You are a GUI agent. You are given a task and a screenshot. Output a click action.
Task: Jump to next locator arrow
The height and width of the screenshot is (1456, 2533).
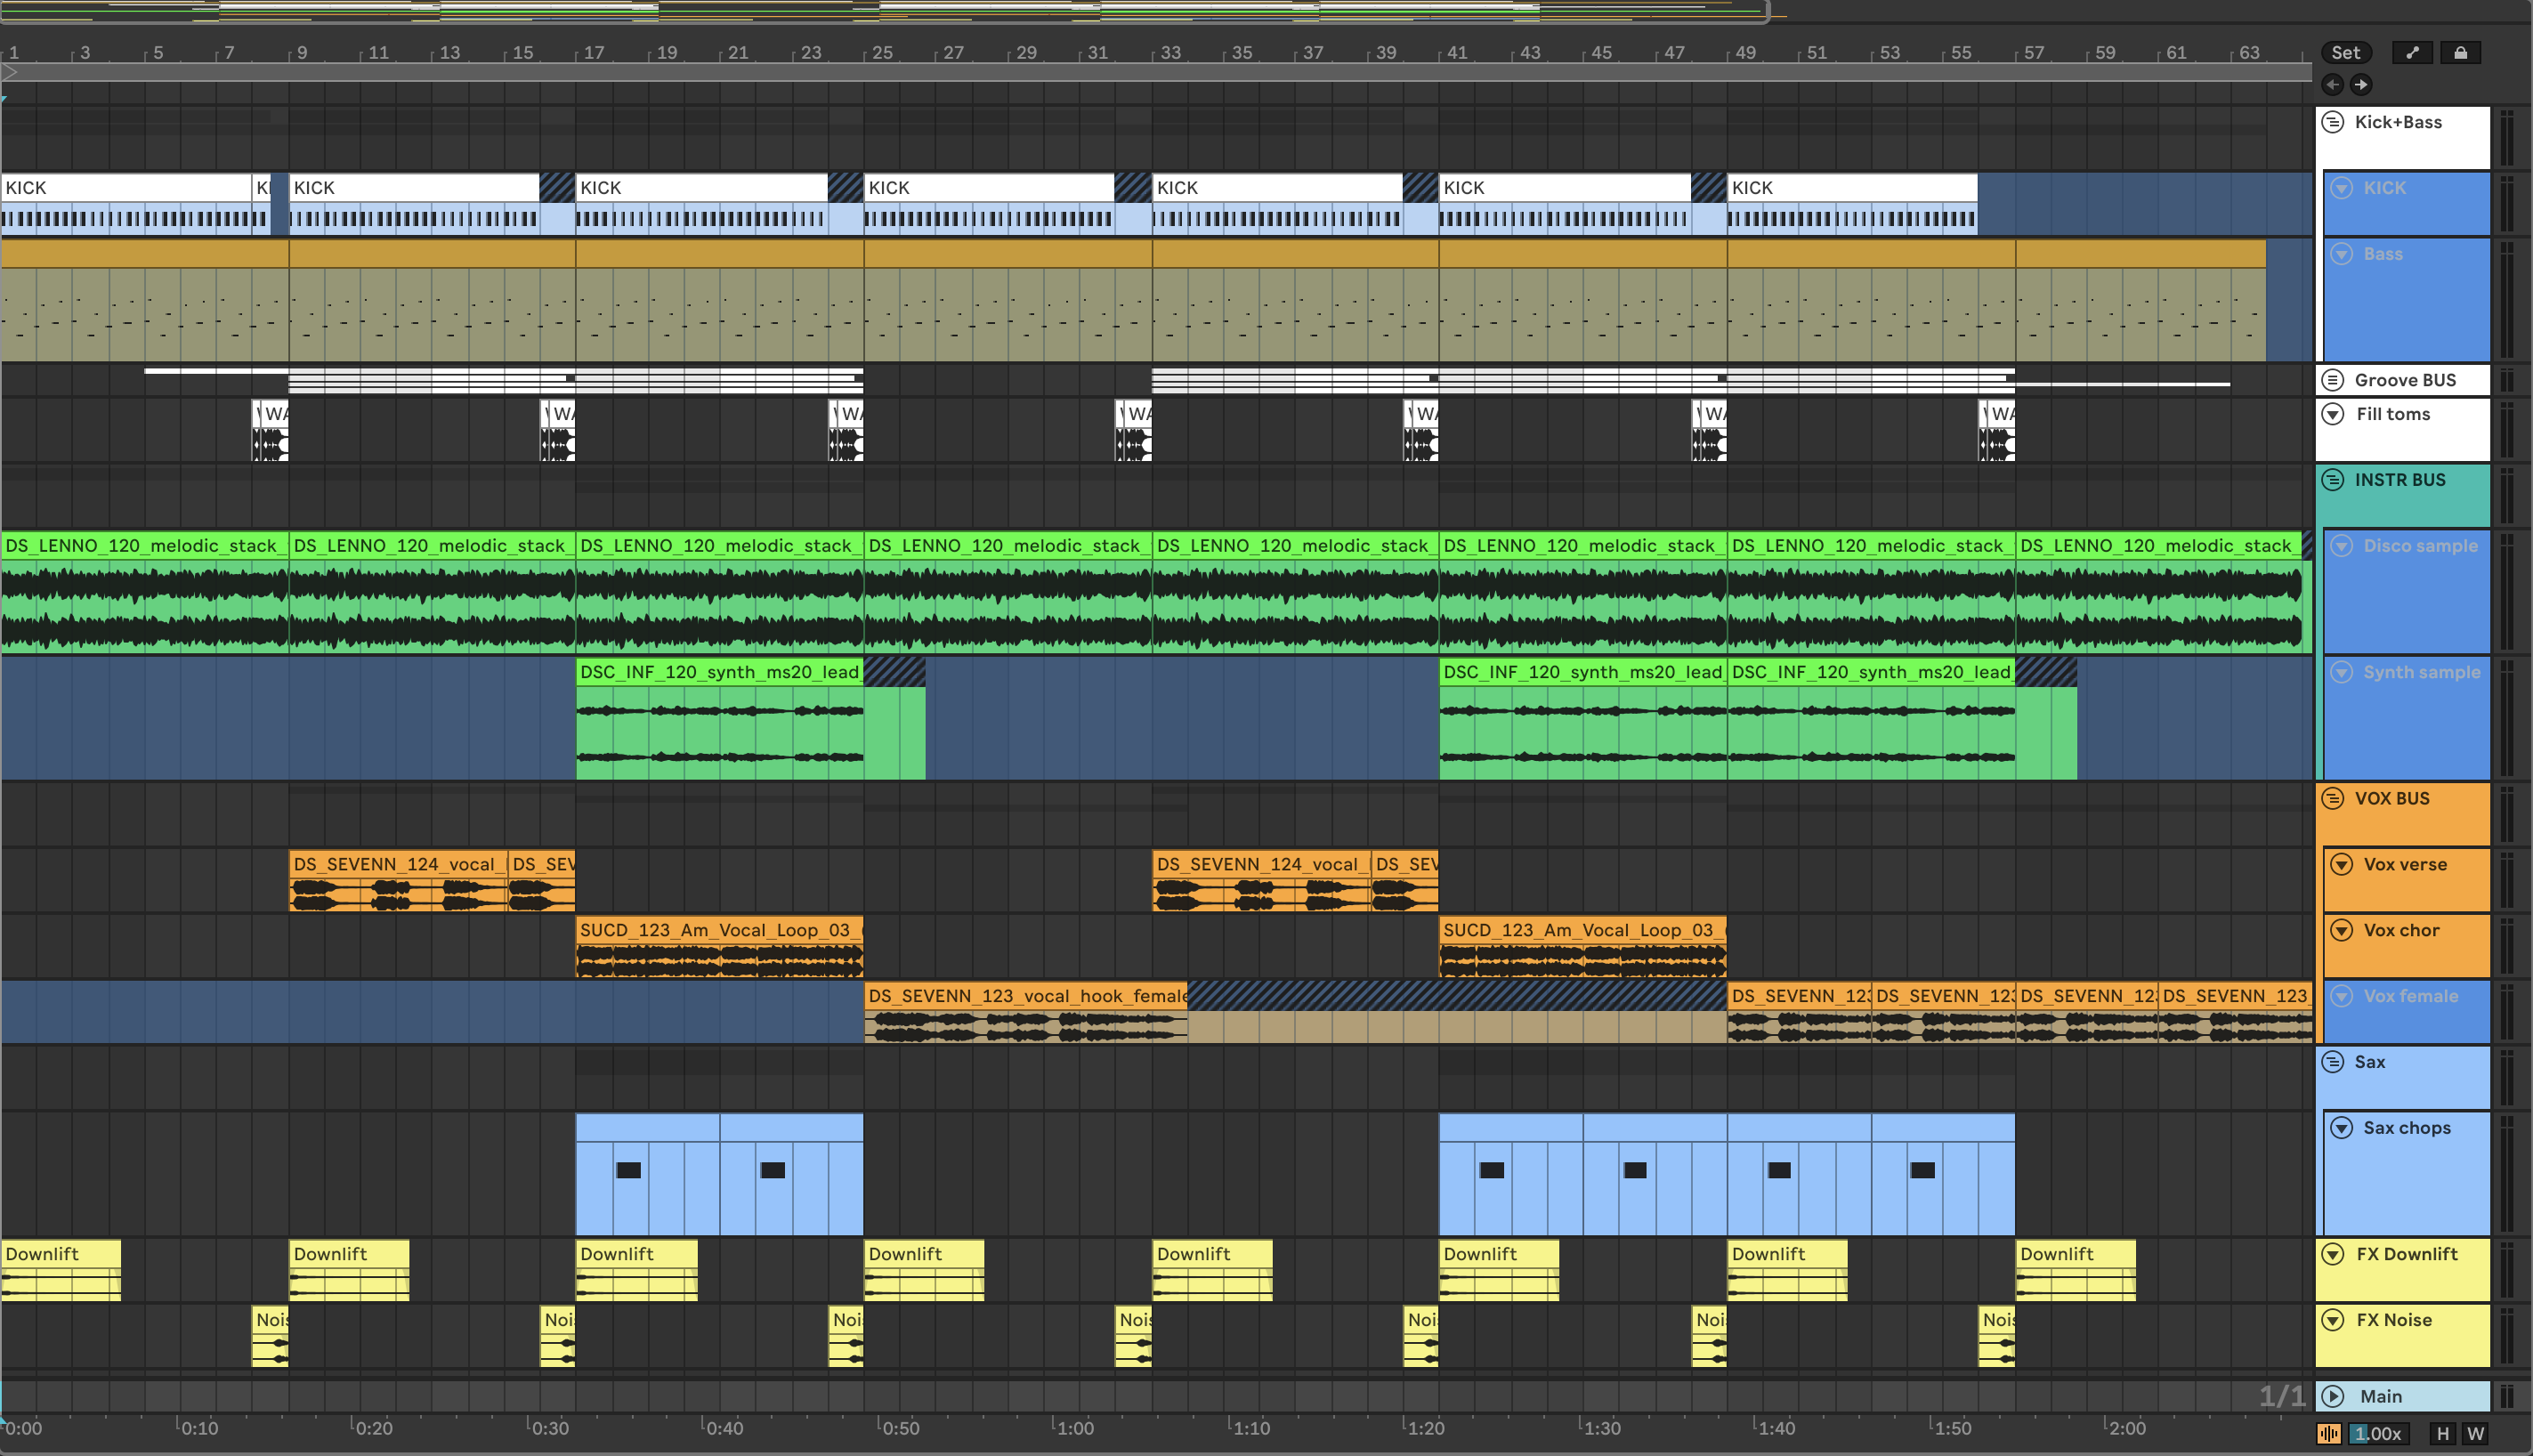tap(2361, 85)
